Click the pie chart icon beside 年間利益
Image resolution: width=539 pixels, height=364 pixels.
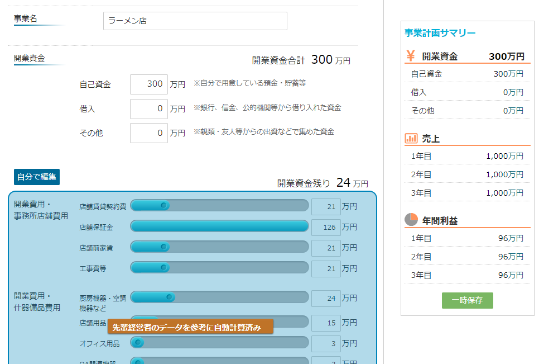tap(411, 220)
